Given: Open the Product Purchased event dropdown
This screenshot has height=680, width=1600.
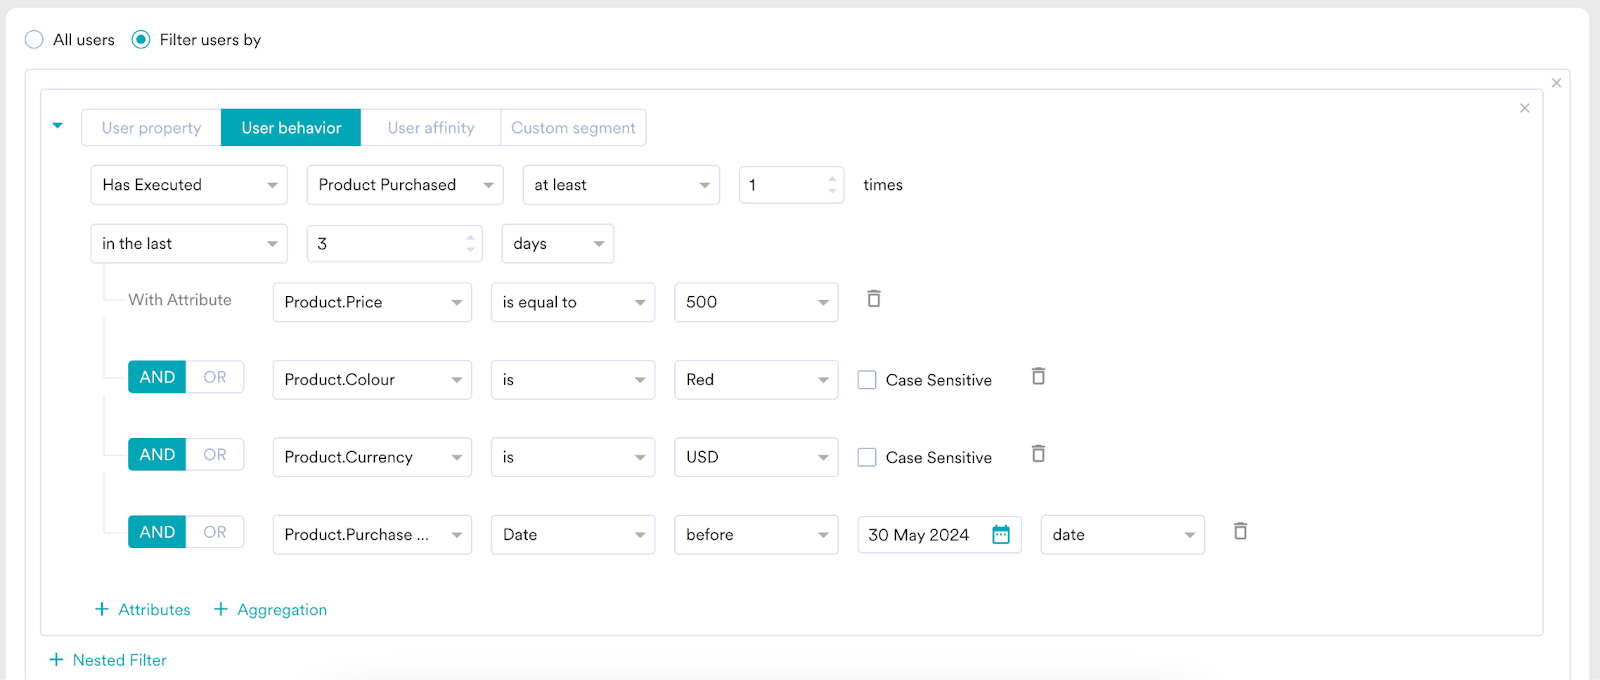Looking at the screenshot, I should [x=405, y=185].
